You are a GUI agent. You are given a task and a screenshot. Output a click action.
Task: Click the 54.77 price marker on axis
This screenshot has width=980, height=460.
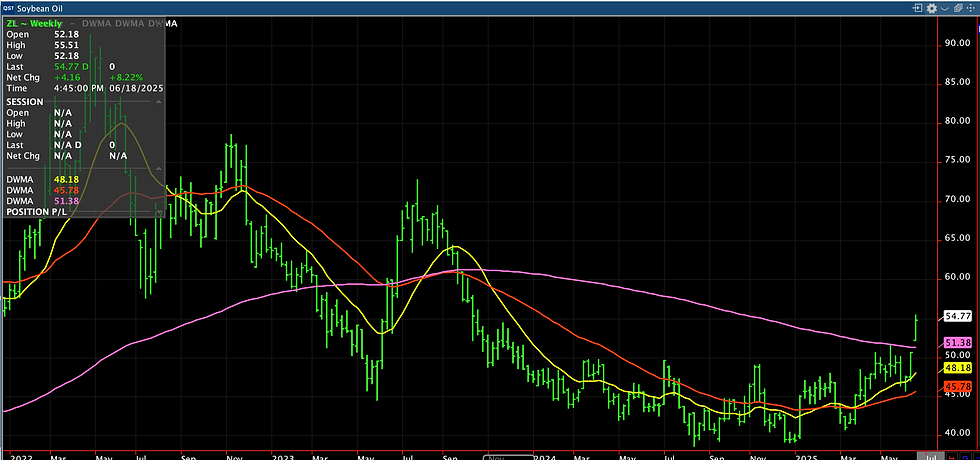pos(956,317)
